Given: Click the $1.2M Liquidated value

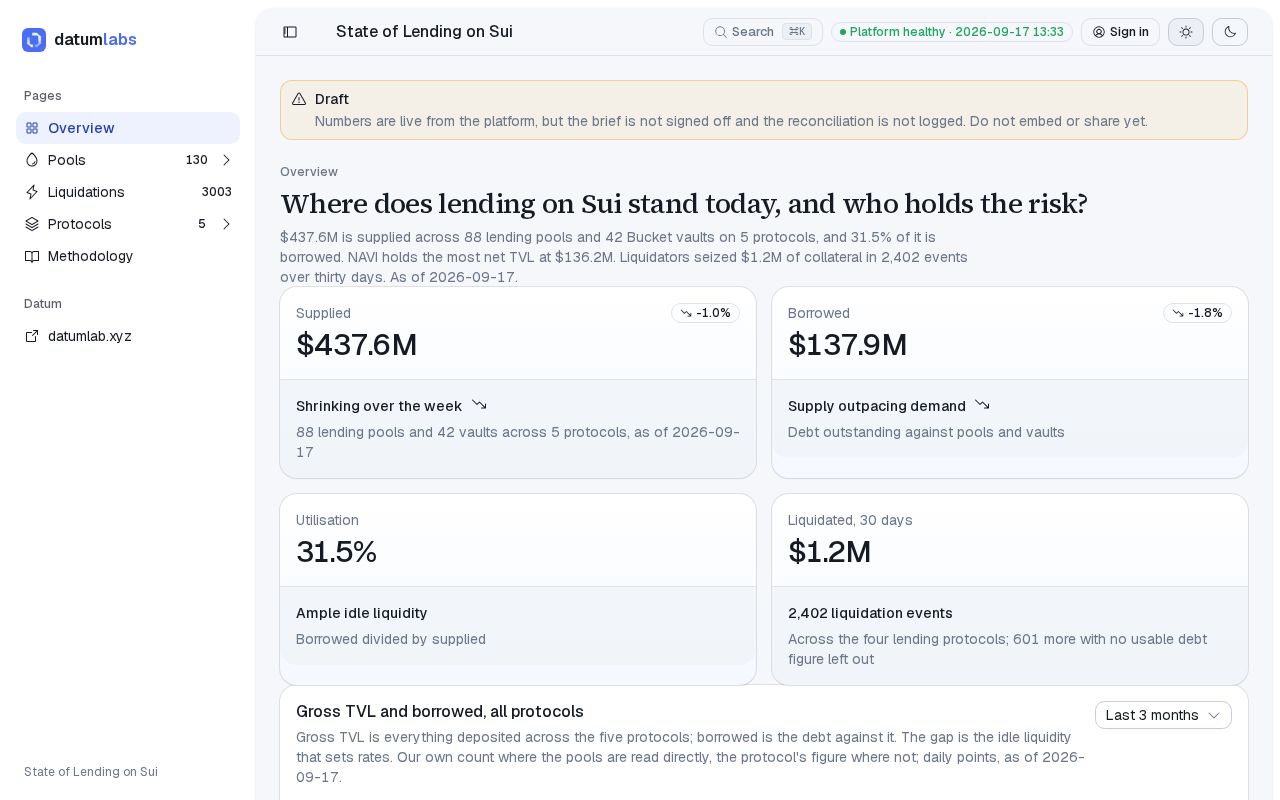Looking at the screenshot, I should (x=830, y=552).
